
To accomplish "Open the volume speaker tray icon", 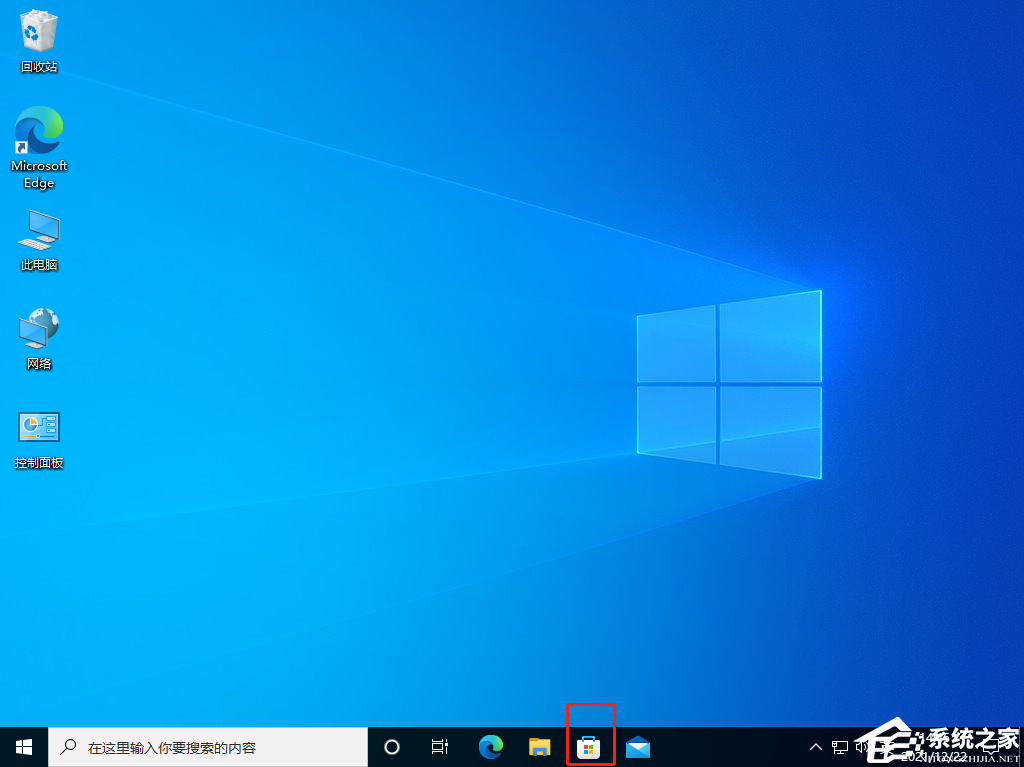I will click(x=862, y=747).
